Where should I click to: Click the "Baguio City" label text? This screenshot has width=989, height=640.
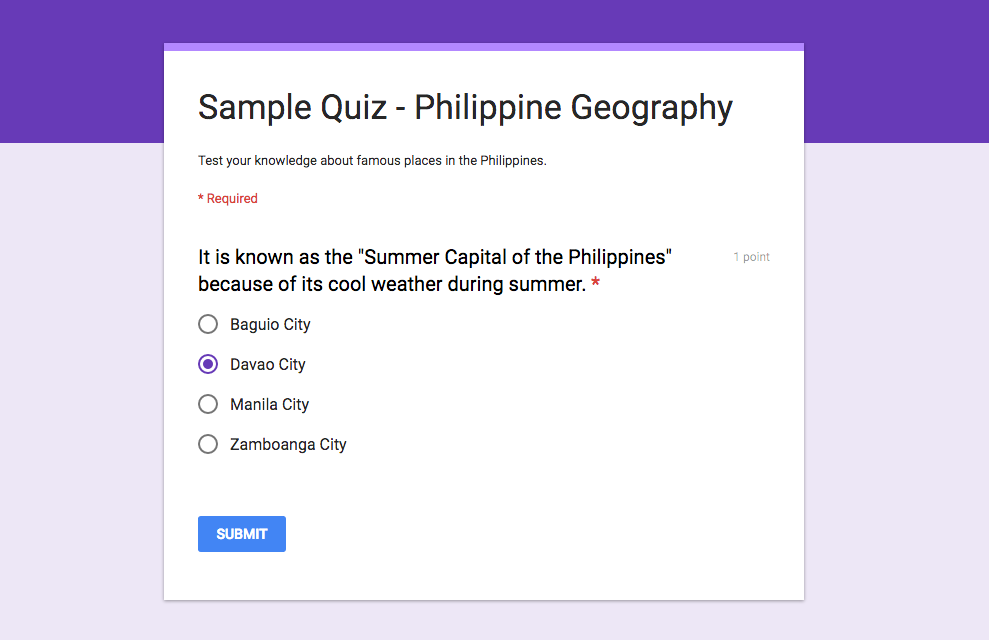[270, 324]
